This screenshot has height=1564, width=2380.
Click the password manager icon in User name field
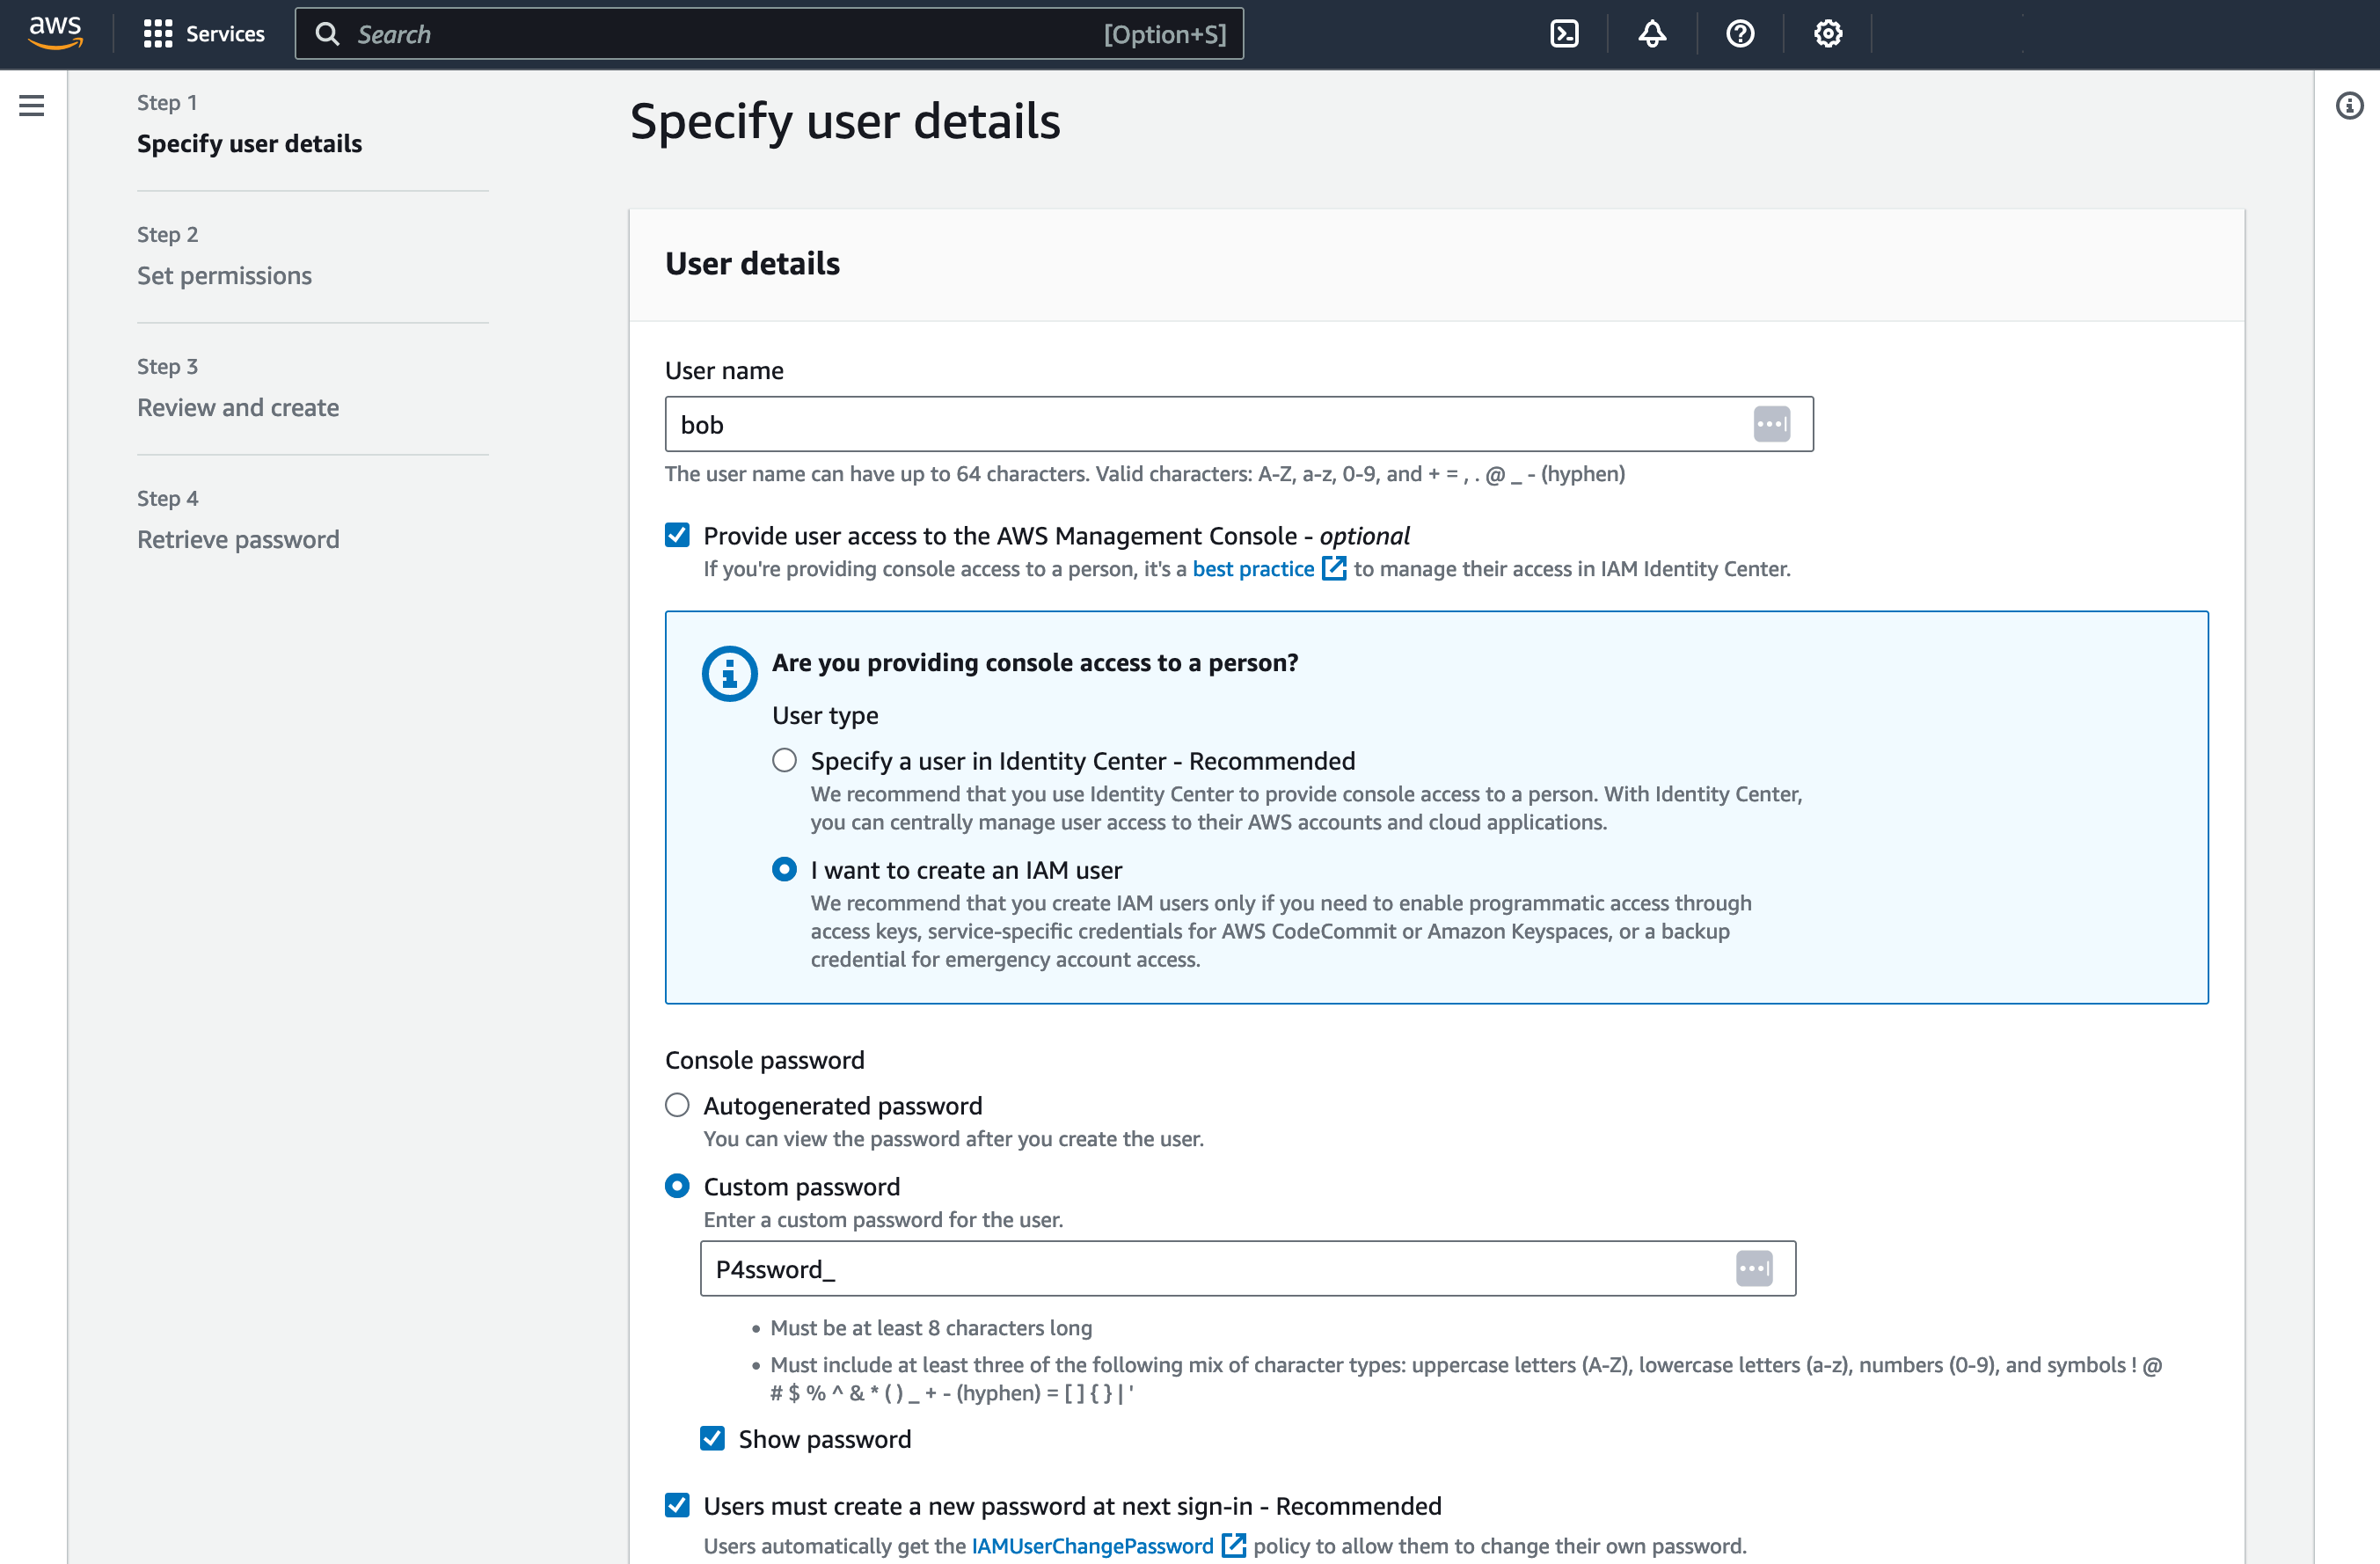pyautogui.click(x=1771, y=424)
